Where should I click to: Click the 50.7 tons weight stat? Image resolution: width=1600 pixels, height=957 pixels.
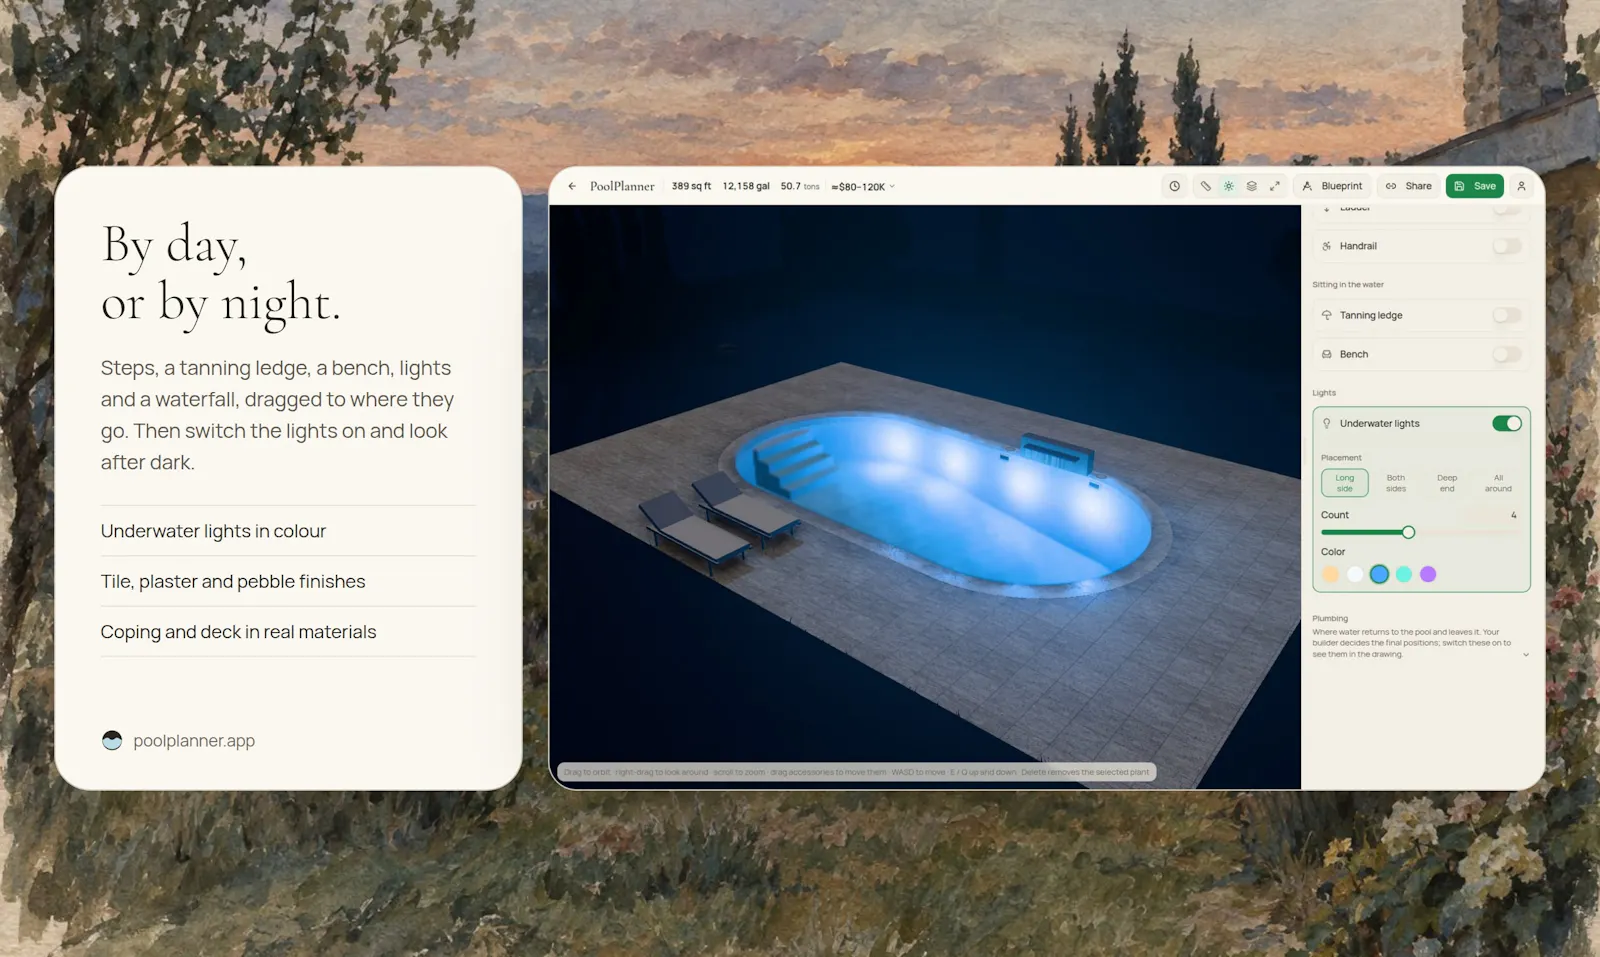pyautogui.click(x=800, y=186)
